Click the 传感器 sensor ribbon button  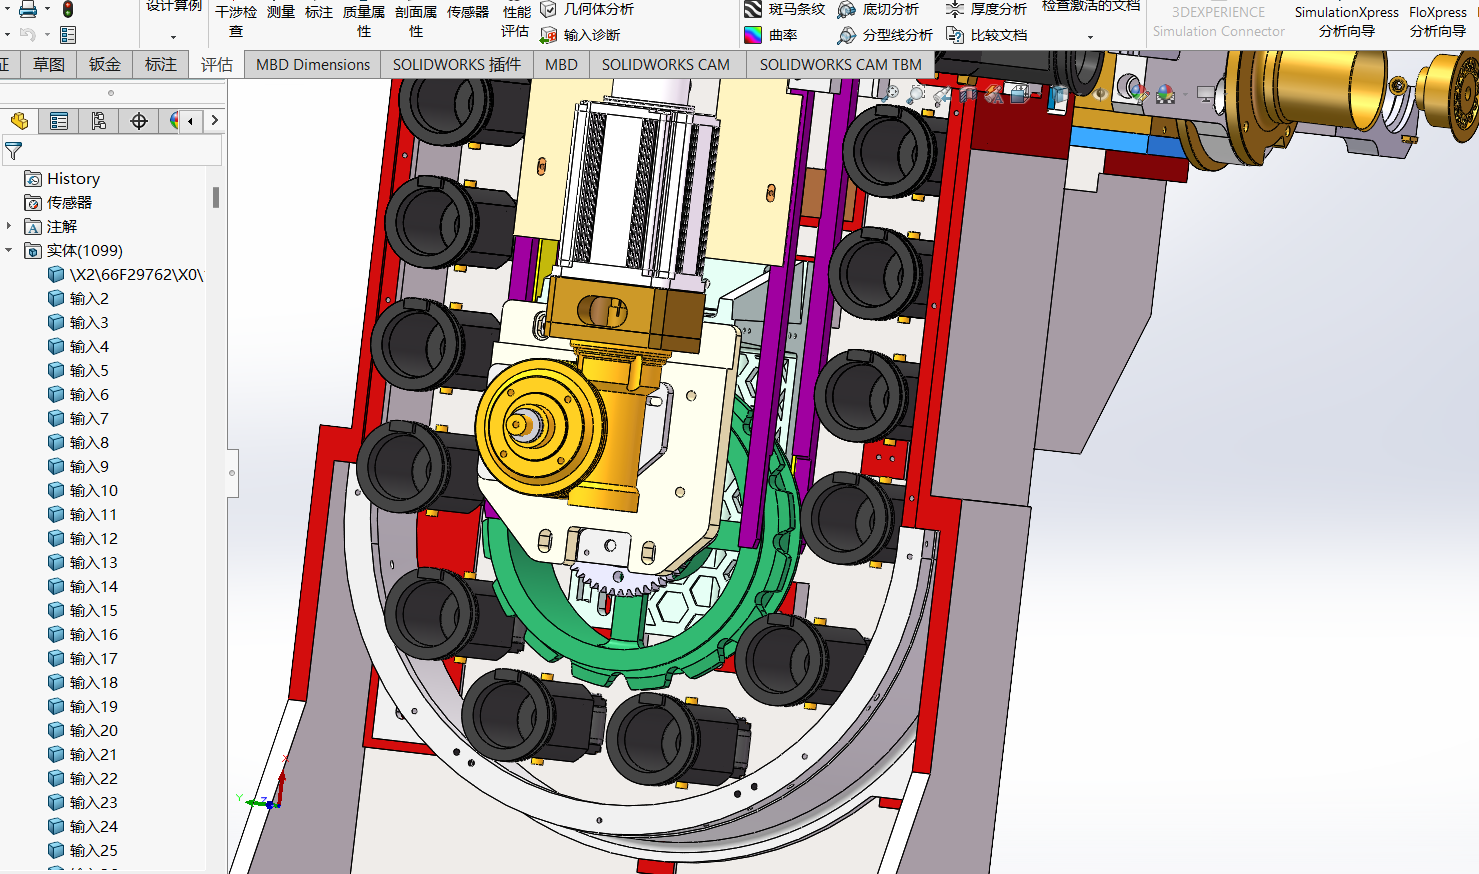click(x=468, y=12)
